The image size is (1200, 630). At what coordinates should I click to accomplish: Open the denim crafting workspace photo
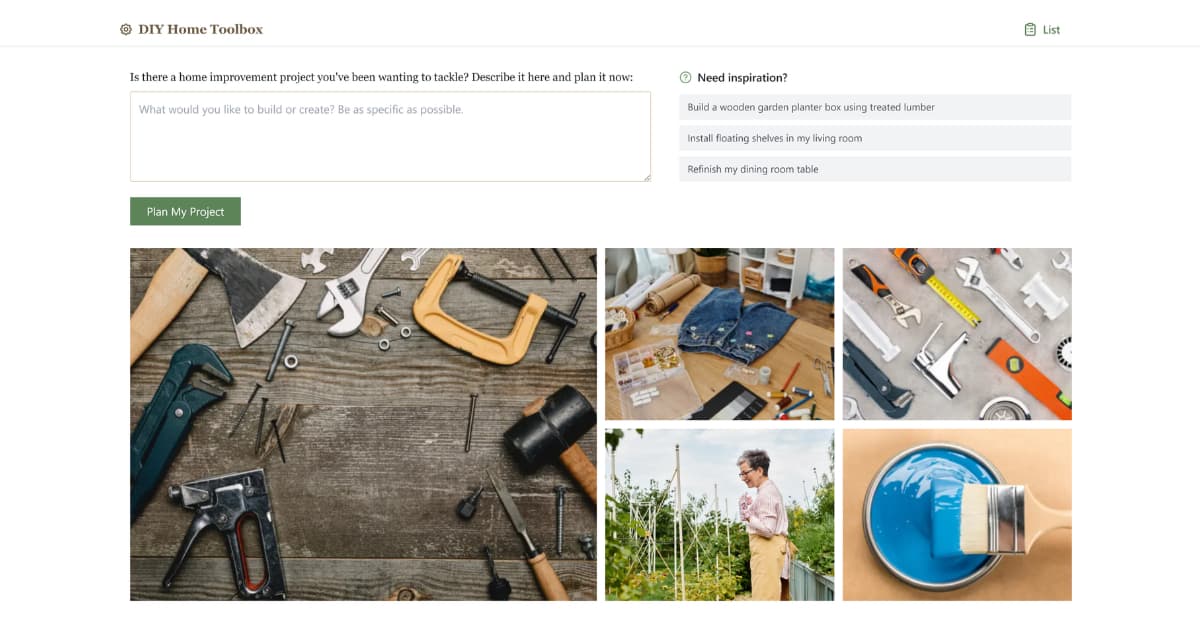(719, 333)
